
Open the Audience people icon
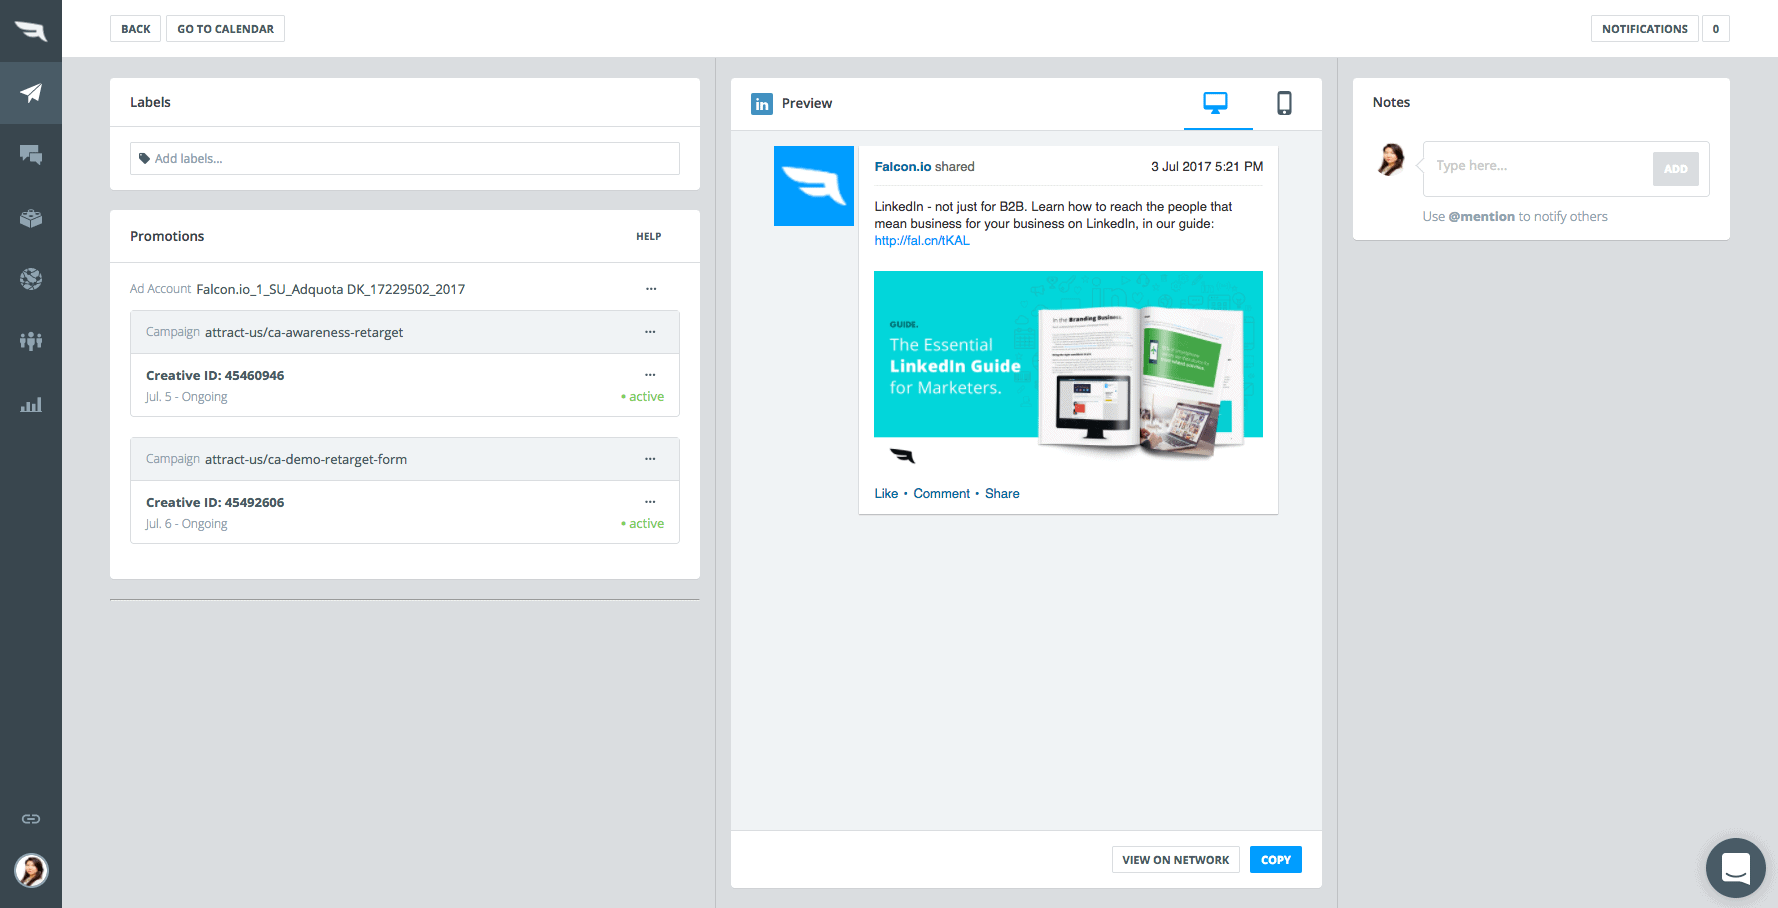(31, 341)
